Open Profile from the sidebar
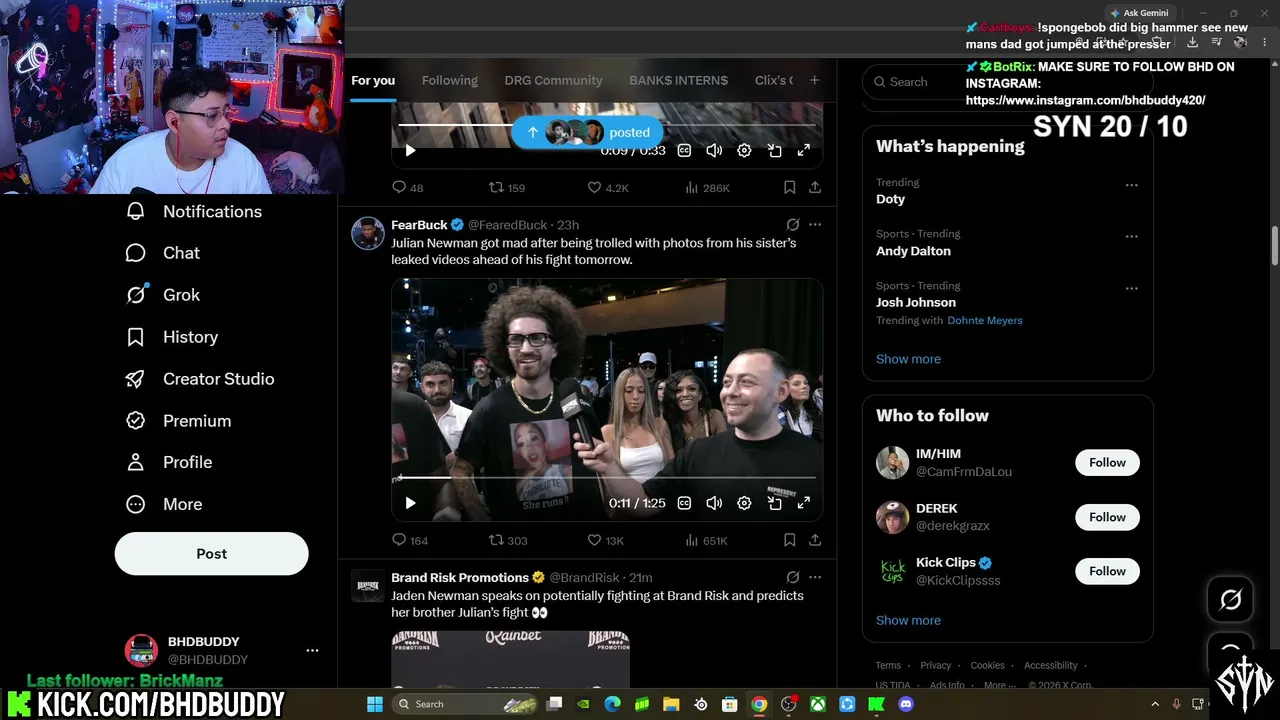This screenshot has height=720, width=1280. click(x=168, y=462)
